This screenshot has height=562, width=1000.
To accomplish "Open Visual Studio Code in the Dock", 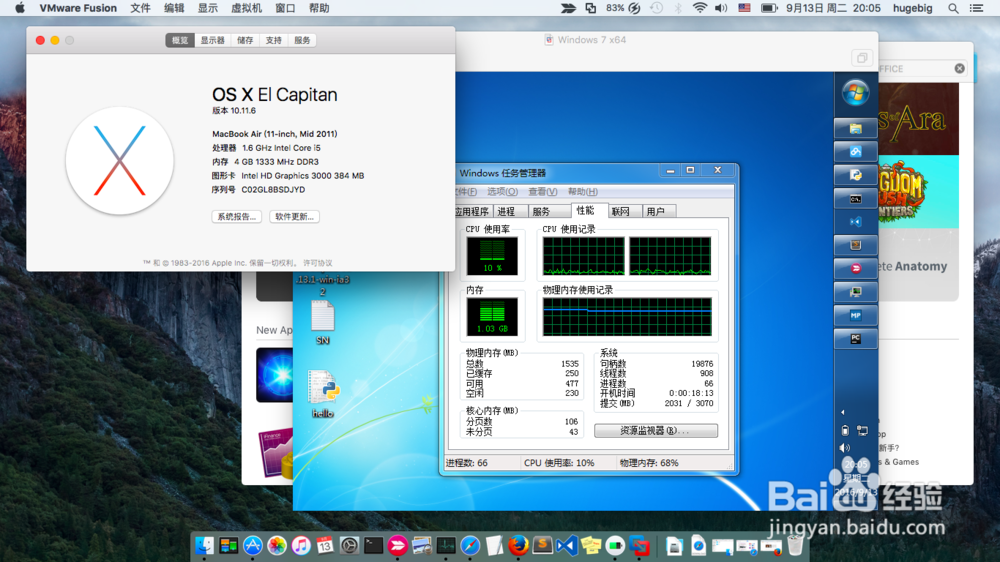I will (566, 545).
